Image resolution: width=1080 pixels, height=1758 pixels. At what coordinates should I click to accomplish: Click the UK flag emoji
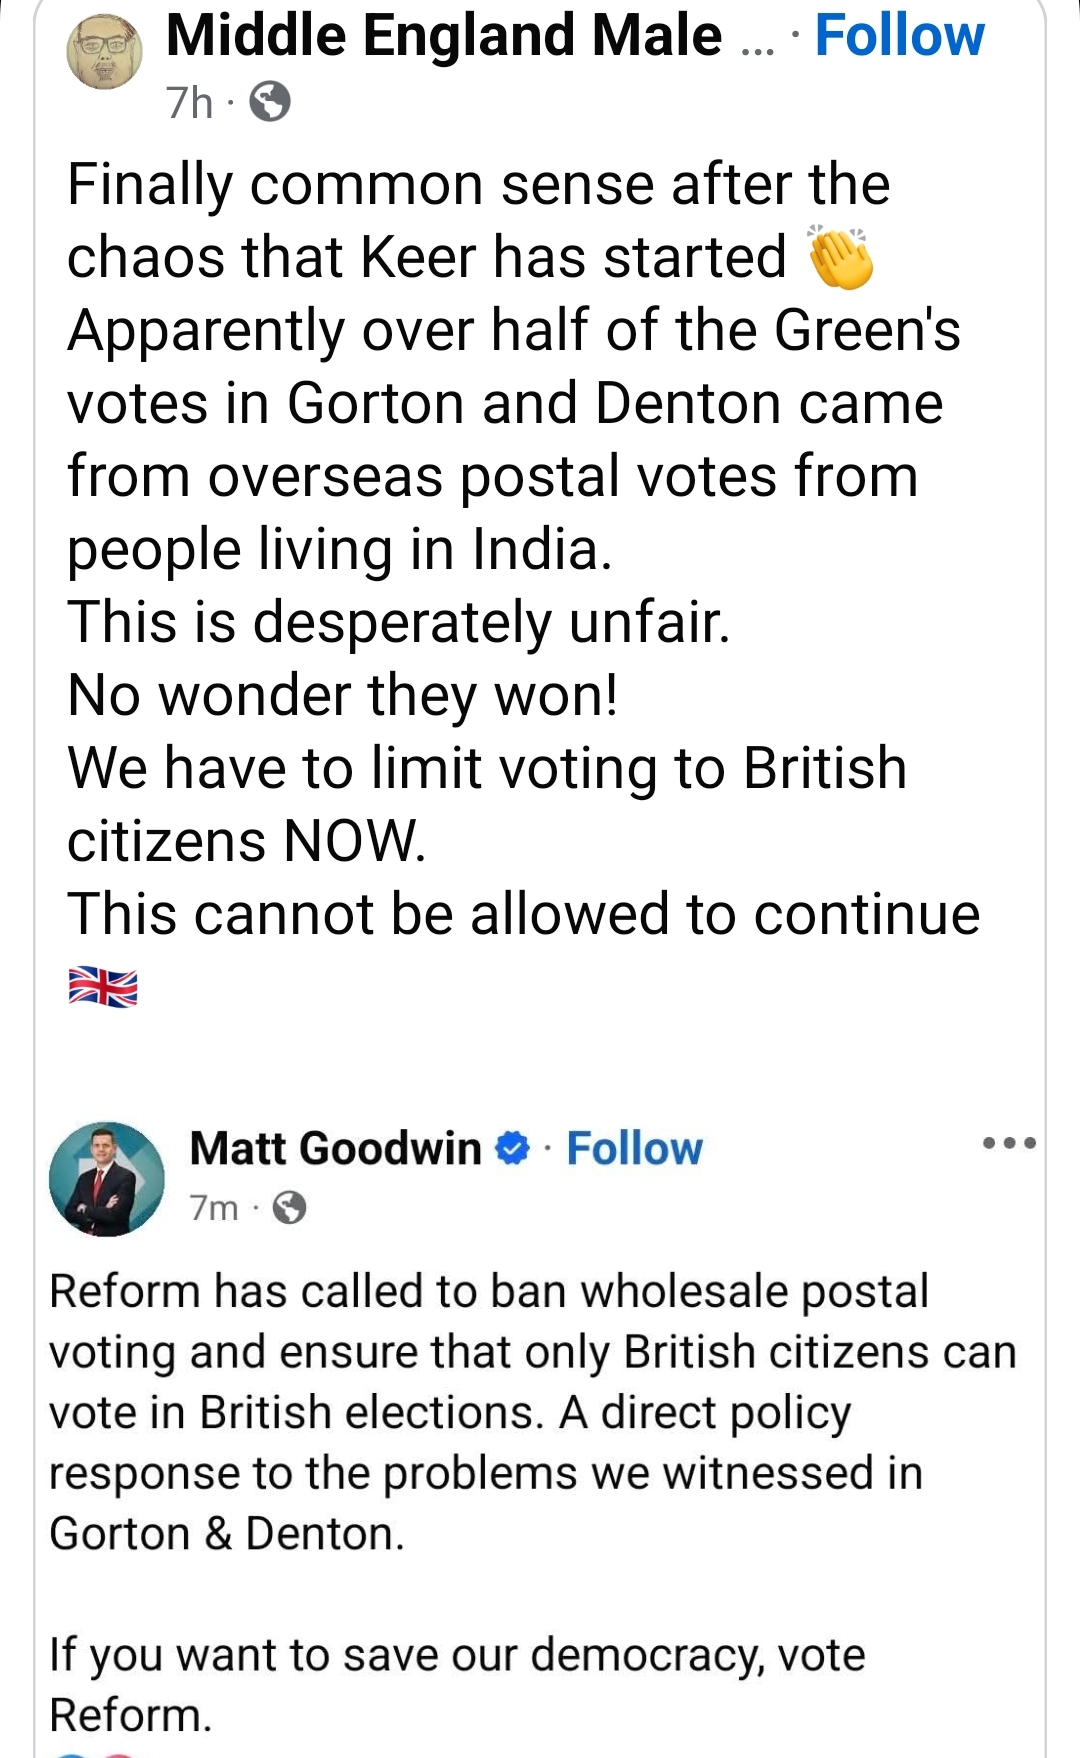click(102, 987)
